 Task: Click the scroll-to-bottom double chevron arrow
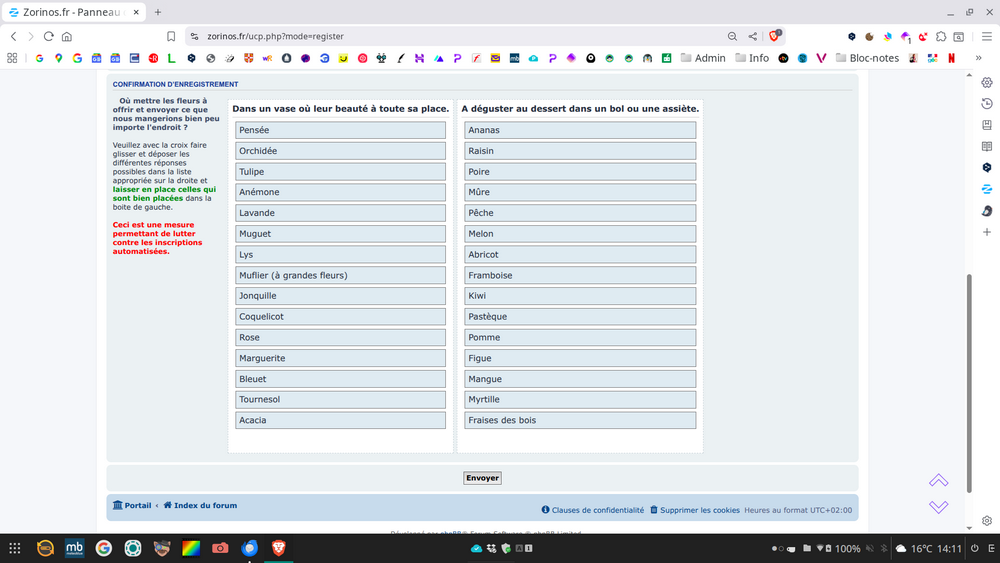click(x=938, y=507)
